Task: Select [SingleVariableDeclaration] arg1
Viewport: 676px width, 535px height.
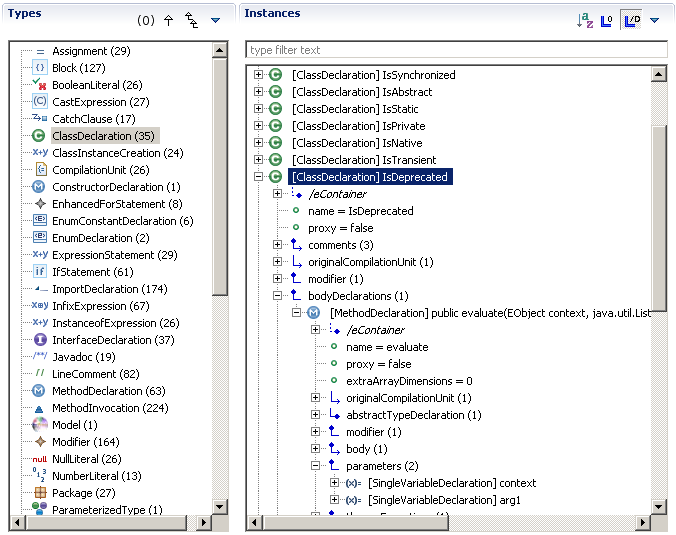Action: pyautogui.click(x=444, y=500)
